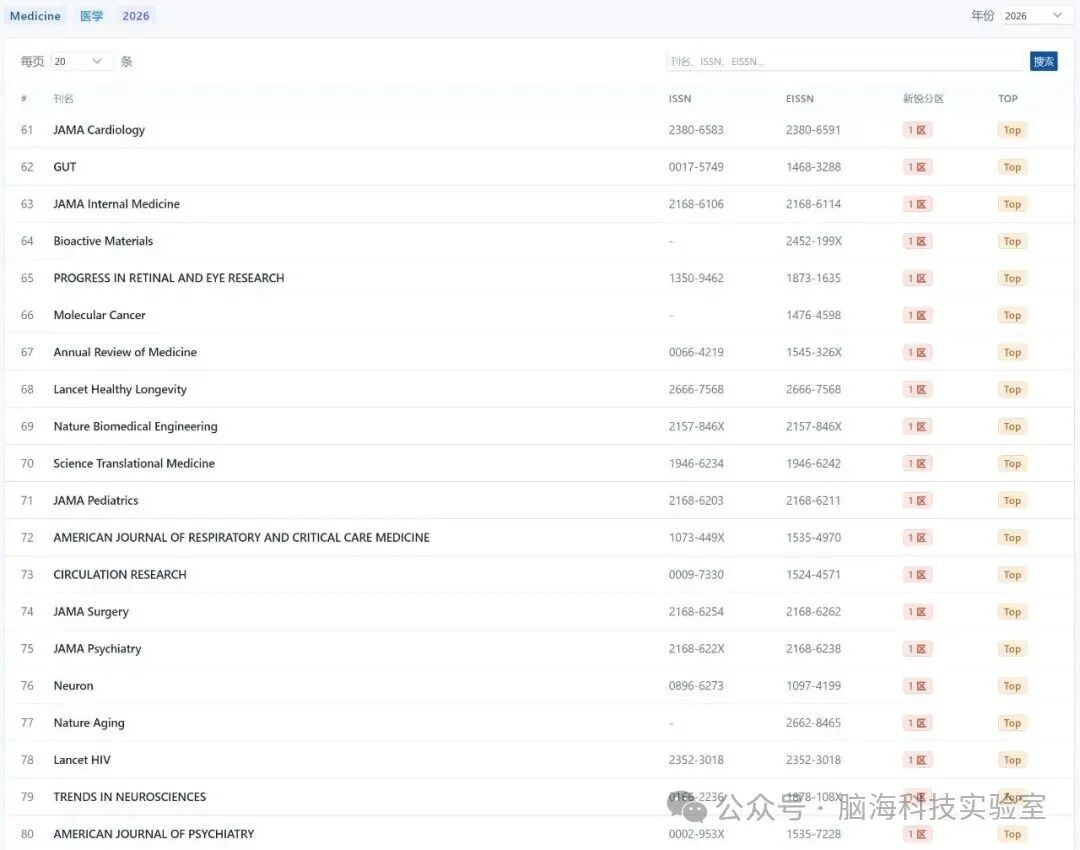1080x850 pixels.
Task: Click EISSN 1946-6242 cell
Action: pos(813,464)
